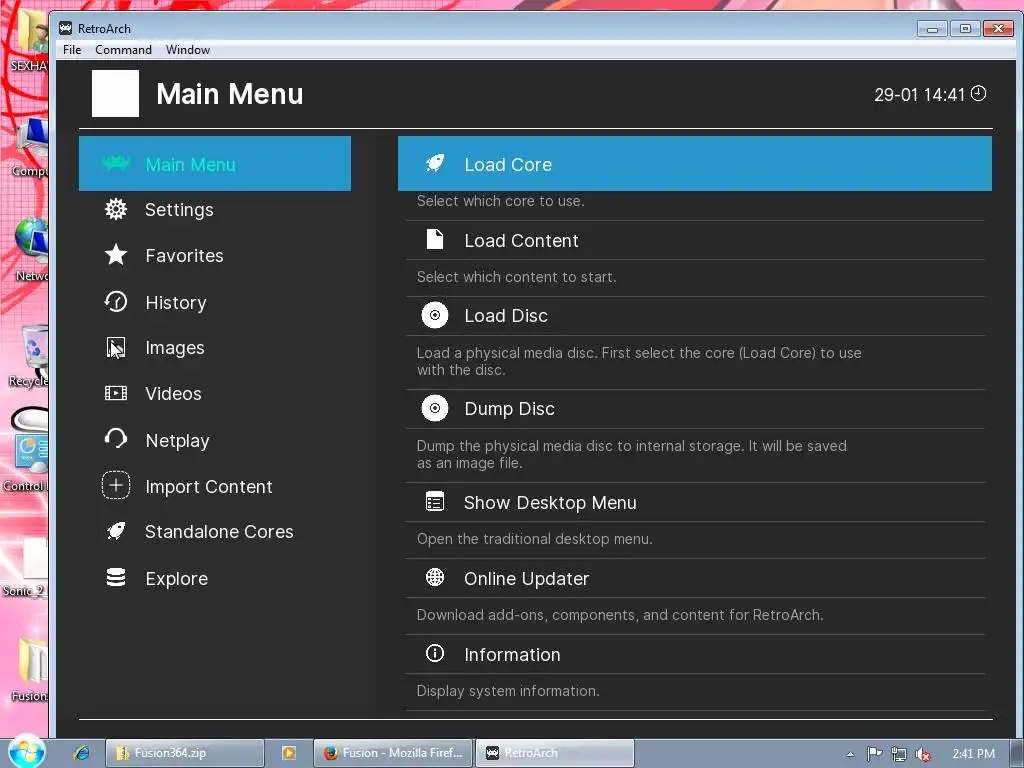Select the Load Content entry label
Screen dimensions: 1024x768
pyautogui.click(x=521, y=241)
